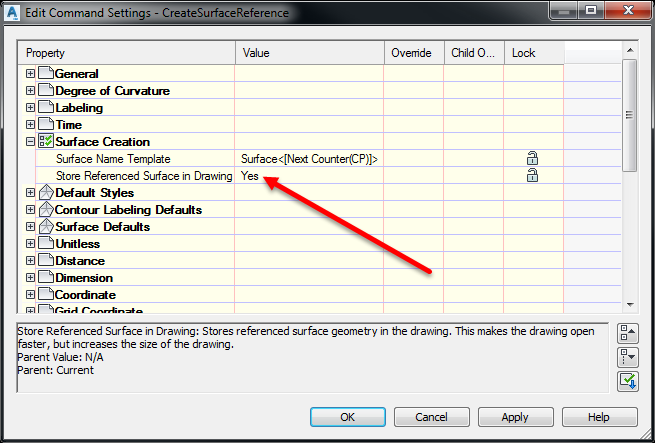Click the Cancel button
This screenshot has height=443, width=655.
[432, 417]
